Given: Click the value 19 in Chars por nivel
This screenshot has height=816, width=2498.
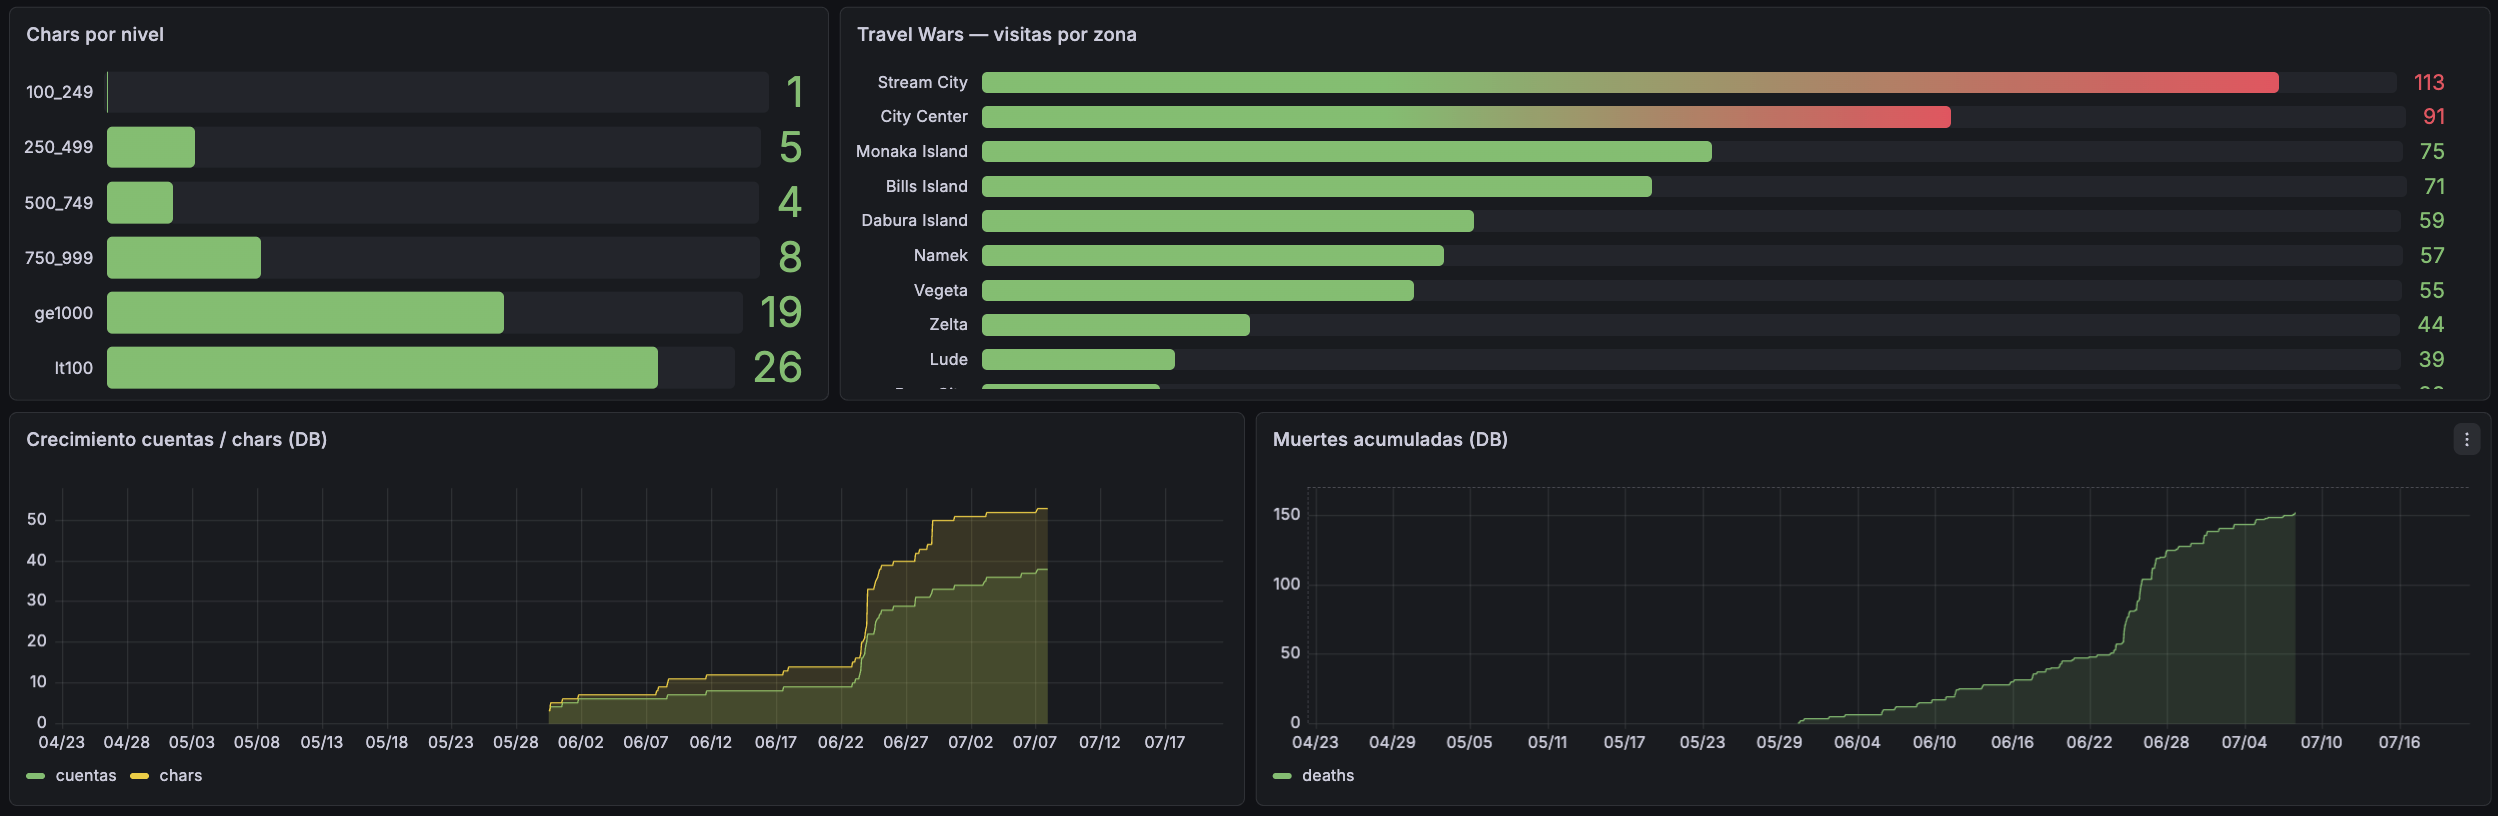Looking at the screenshot, I should tap(781, 312).
